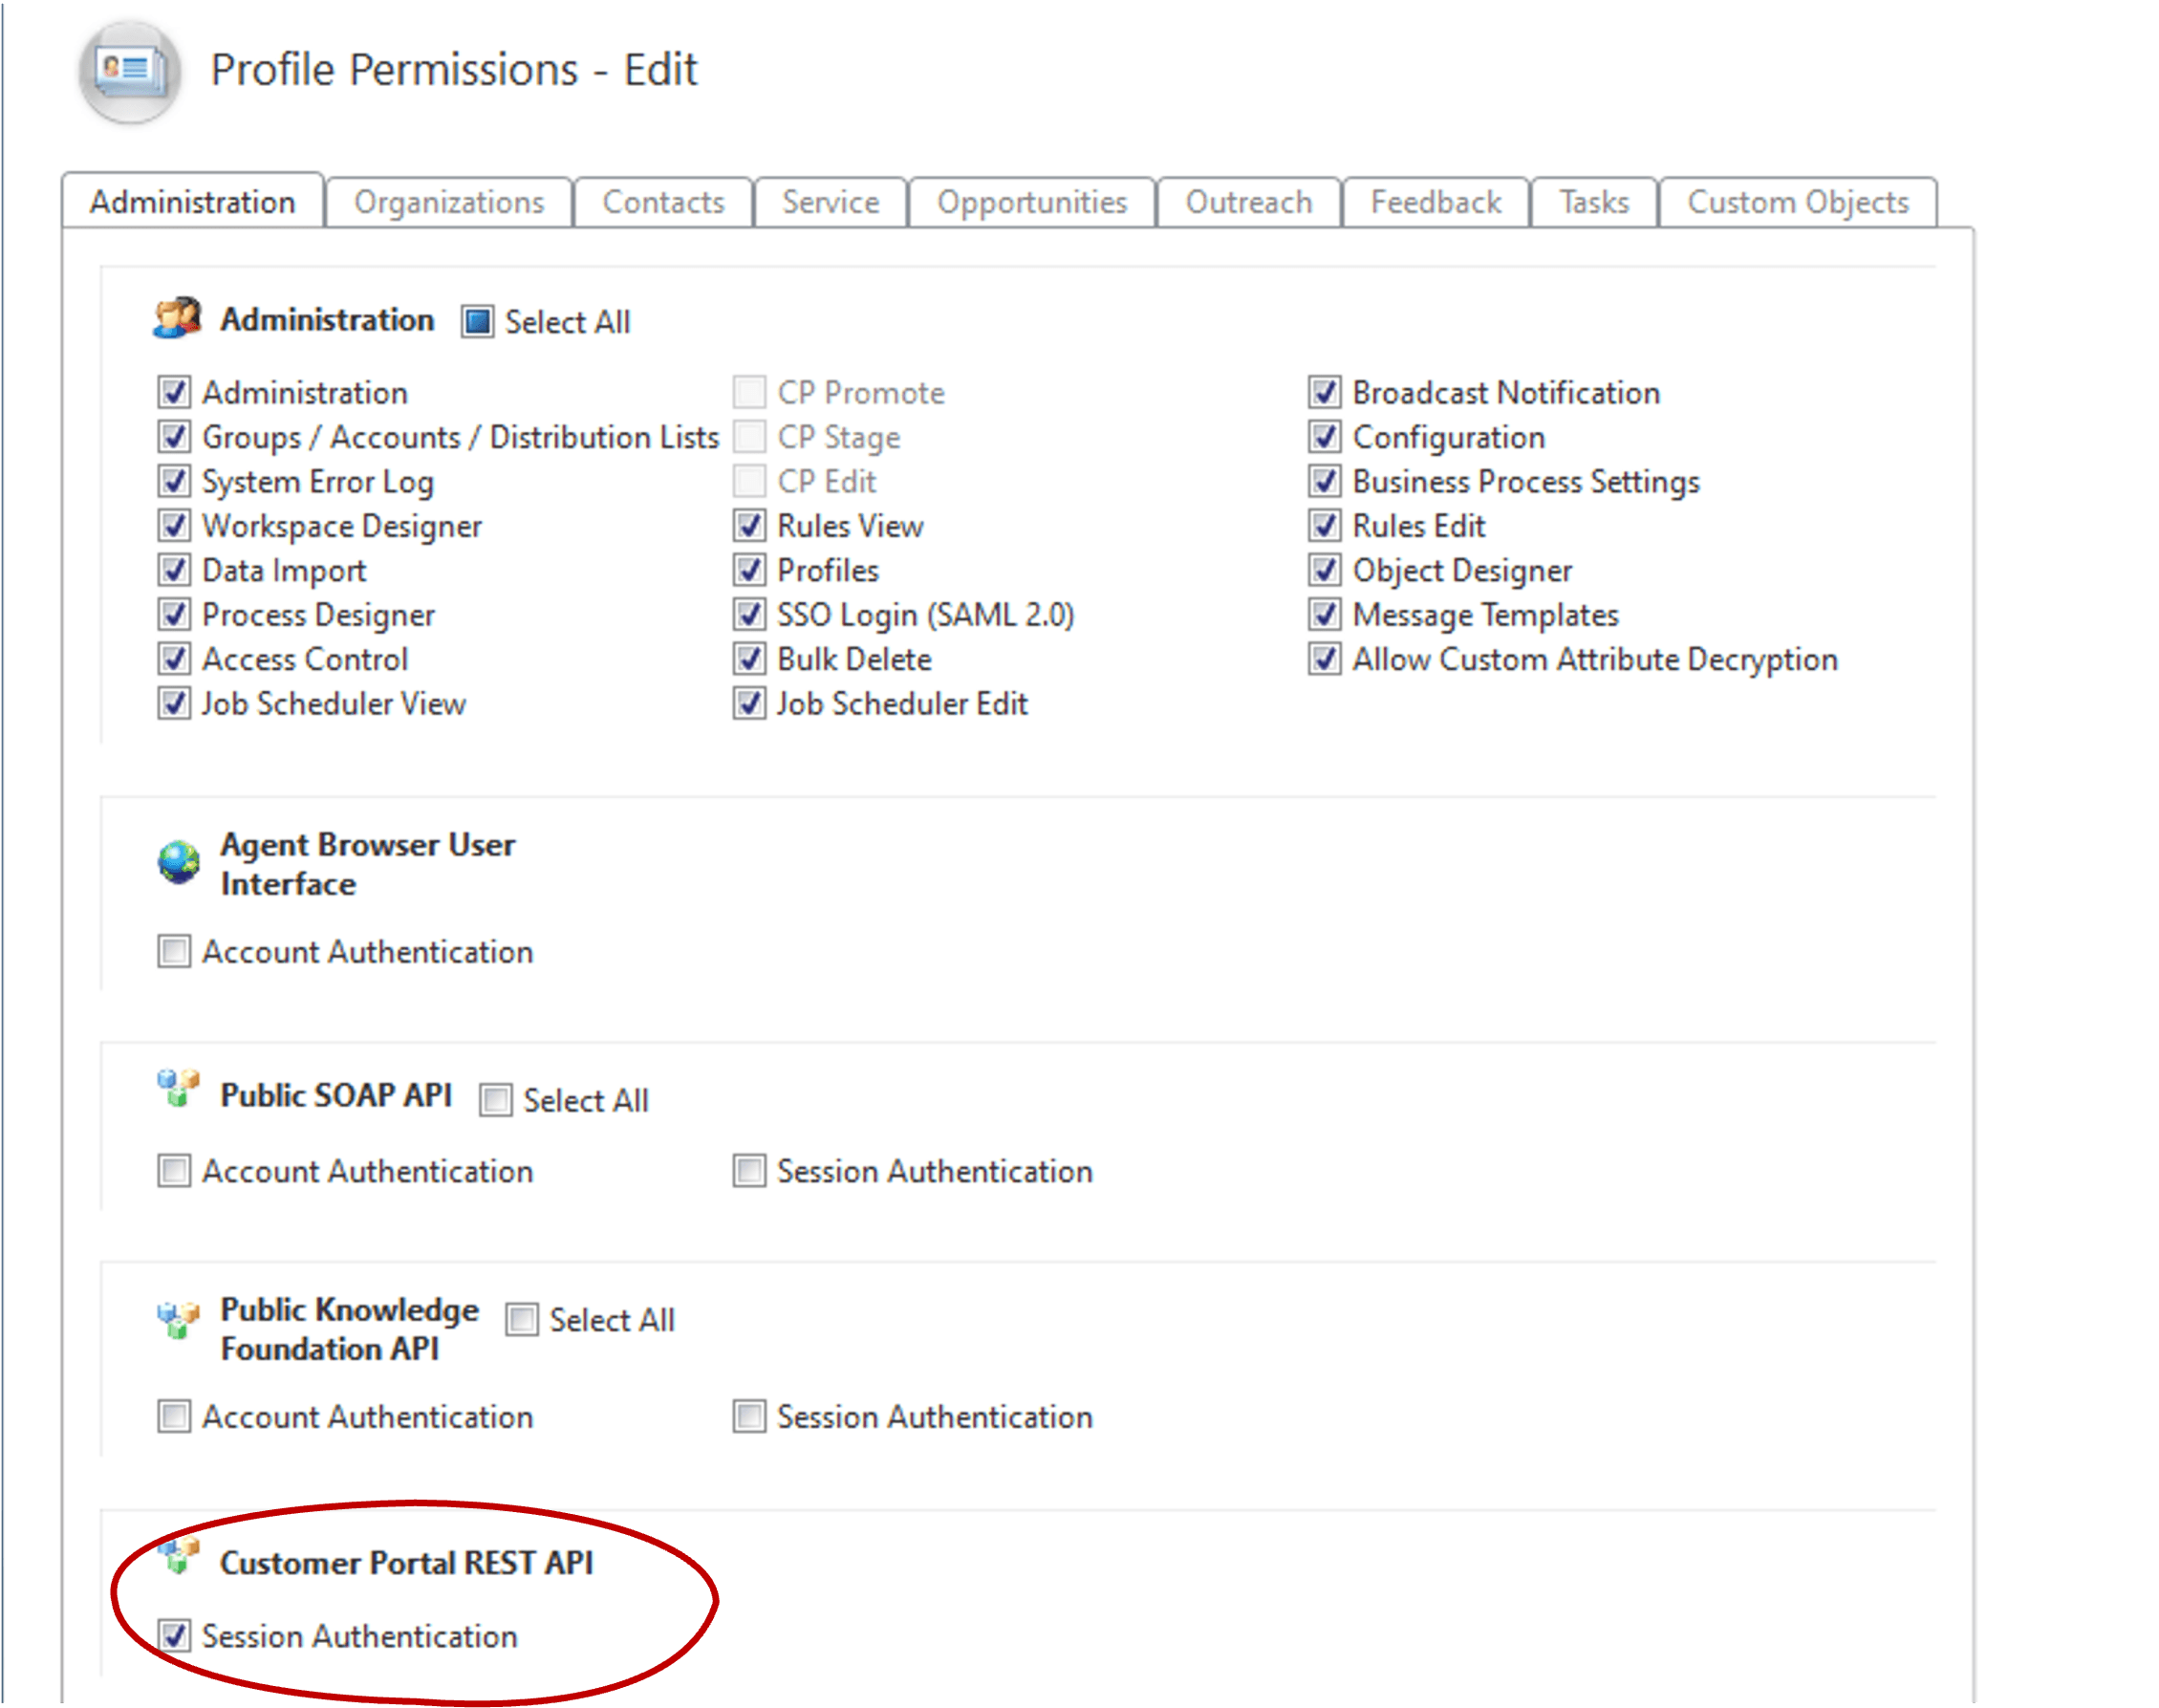Uncheck Allow Custom Attribute Decryption
Viewport: 2159px width, 1708px height.
(x=1324, y=659)
